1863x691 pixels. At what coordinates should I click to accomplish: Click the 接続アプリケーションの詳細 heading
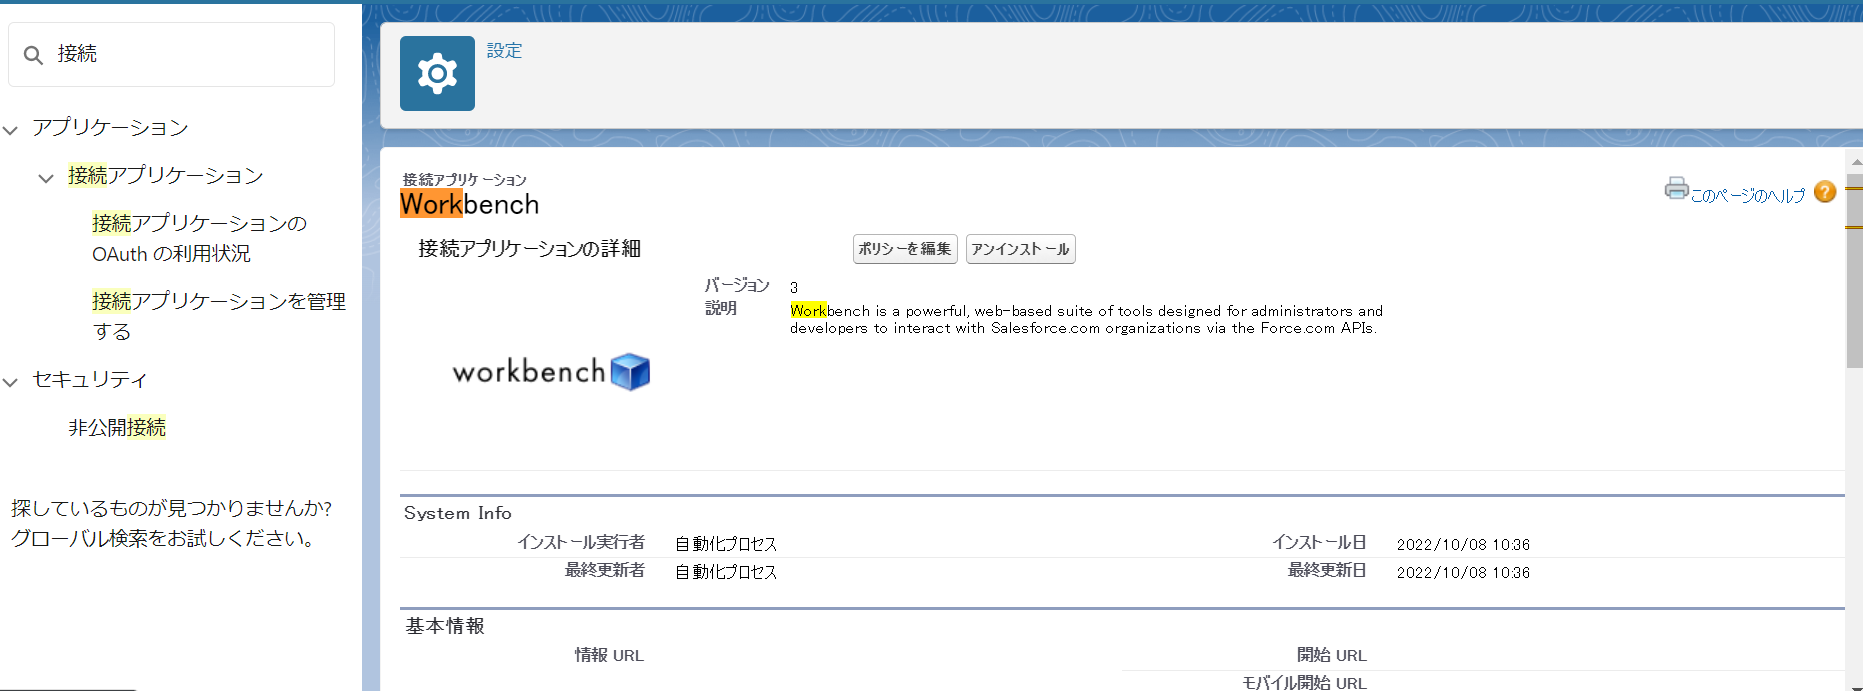click(529, 248)
